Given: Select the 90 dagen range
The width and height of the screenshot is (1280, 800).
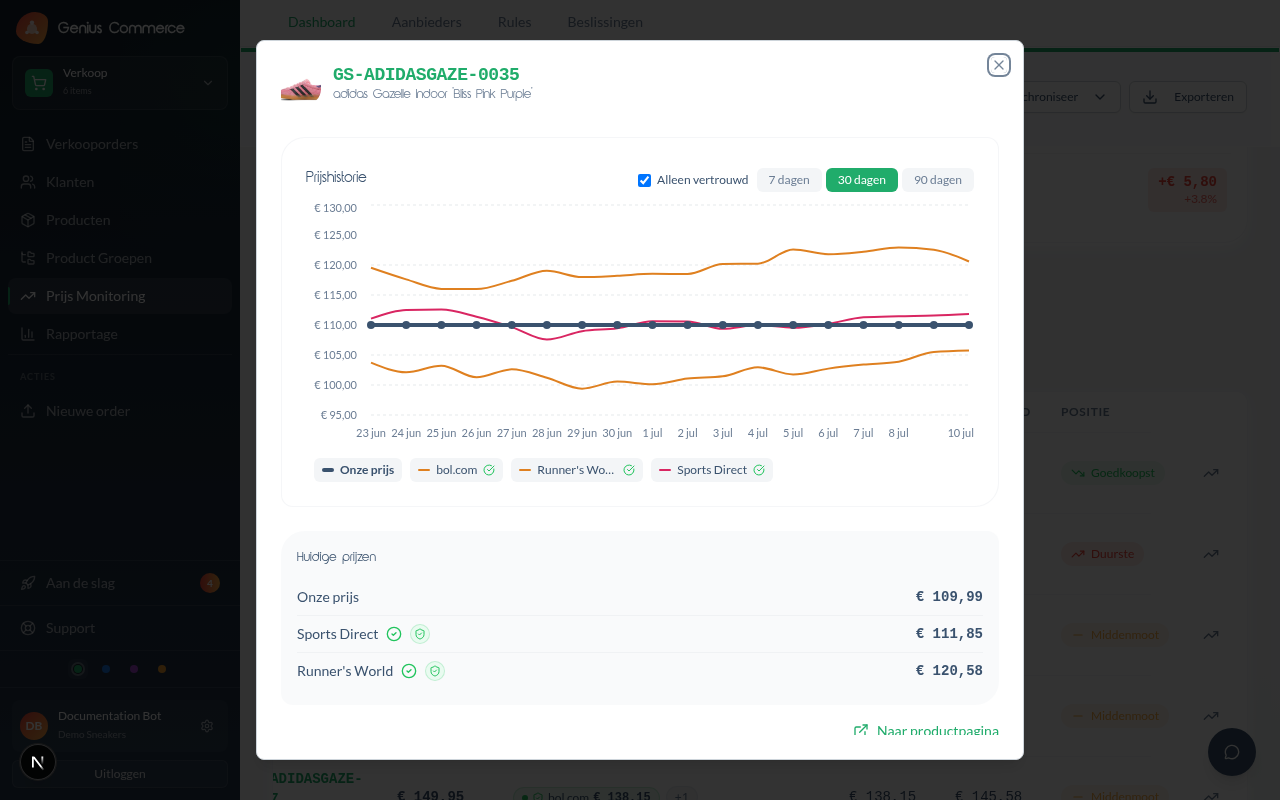Looking at the screenshot, I should [938, 180].
